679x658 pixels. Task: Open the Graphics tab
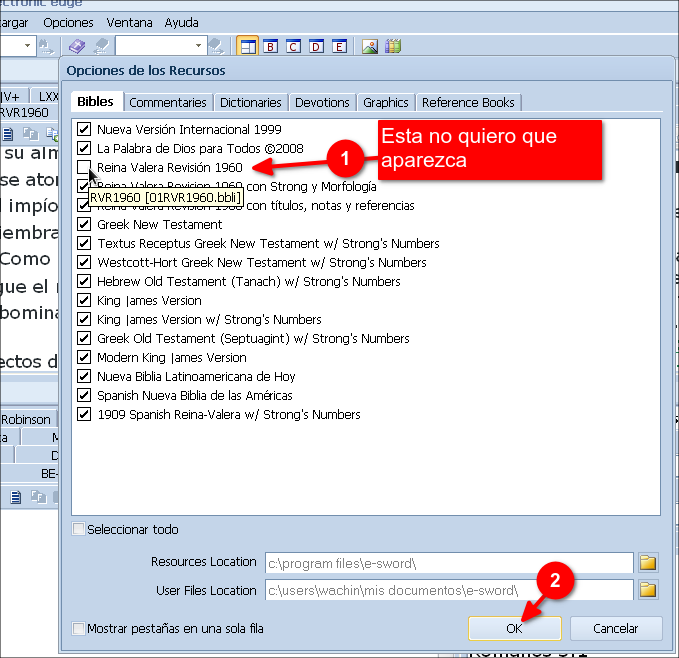tap(386, 103)
